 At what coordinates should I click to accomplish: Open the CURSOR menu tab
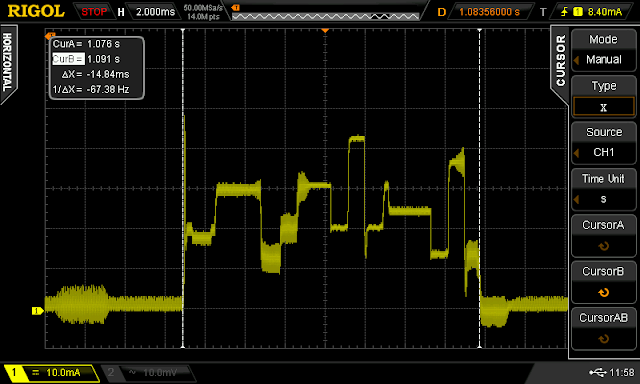pyautogui.click(x=561, y=60)
